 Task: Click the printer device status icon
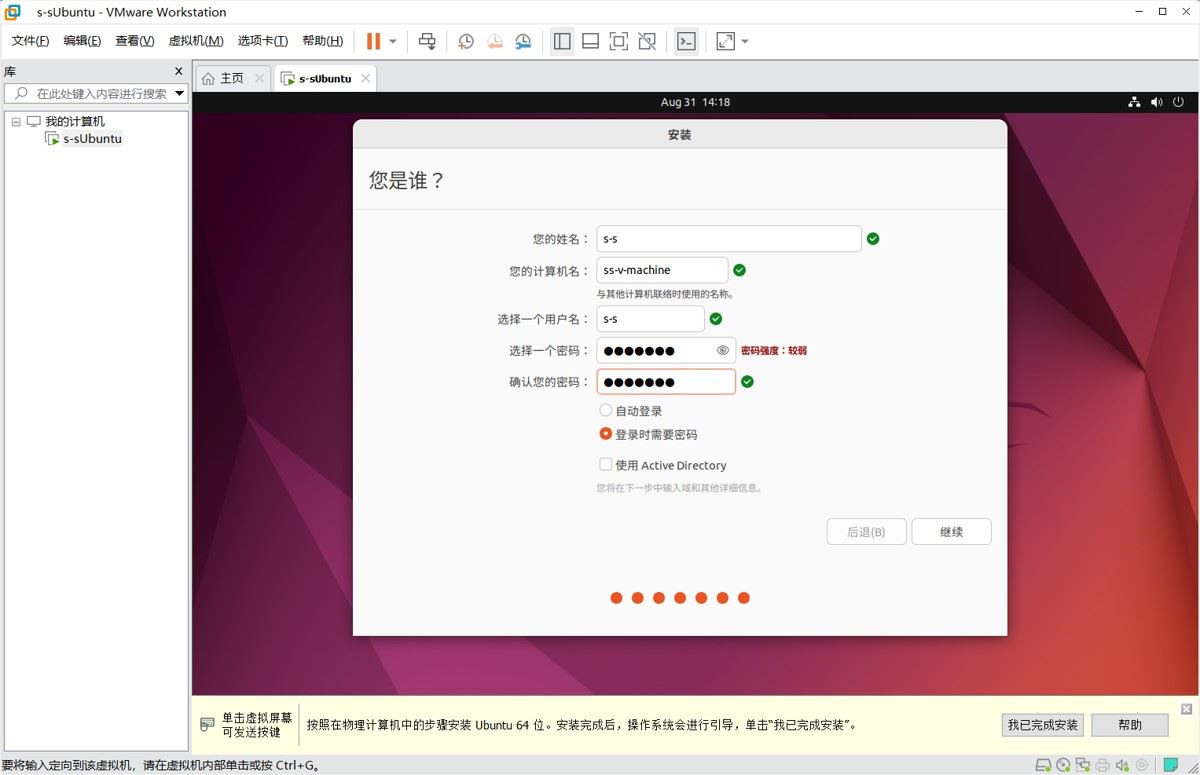pos(1102,766)
